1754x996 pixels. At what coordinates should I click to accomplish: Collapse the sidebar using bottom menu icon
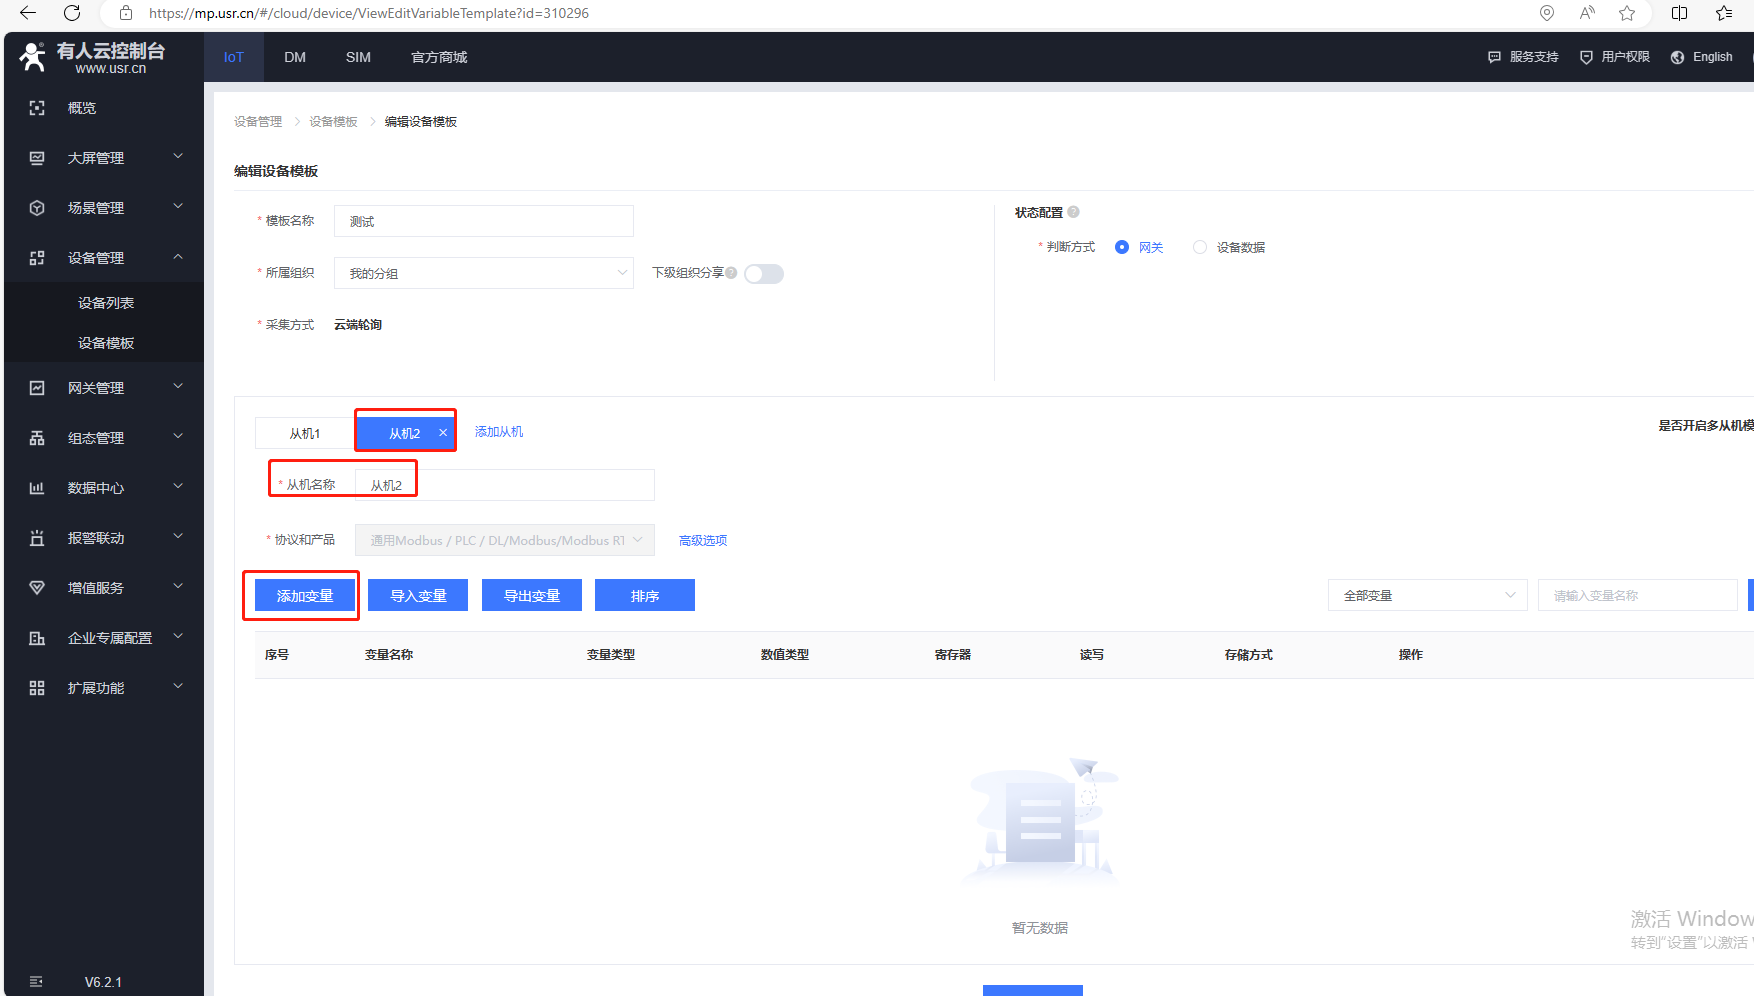pos(37,981)
